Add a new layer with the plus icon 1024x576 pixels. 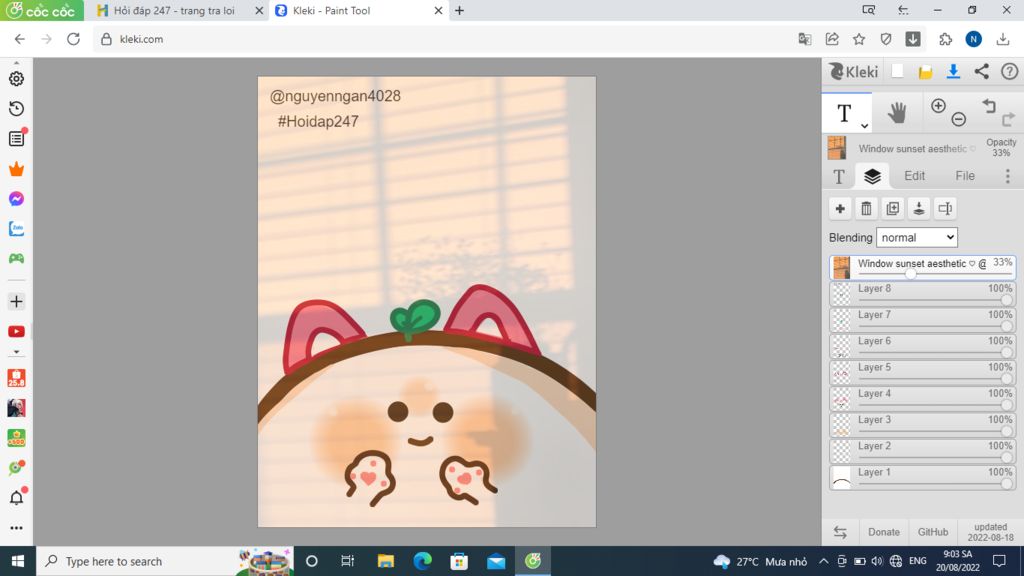840,208
